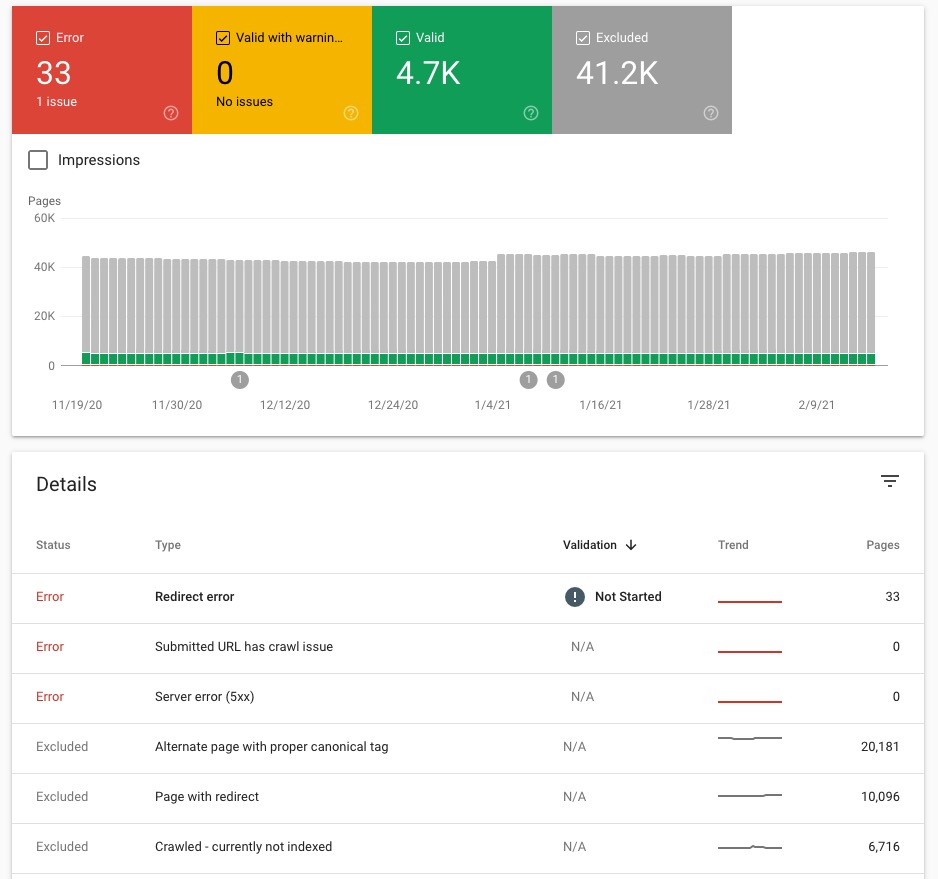Click Alternate page canonical trend sparkline
This screenshot has height=879, width=938.
750,738
